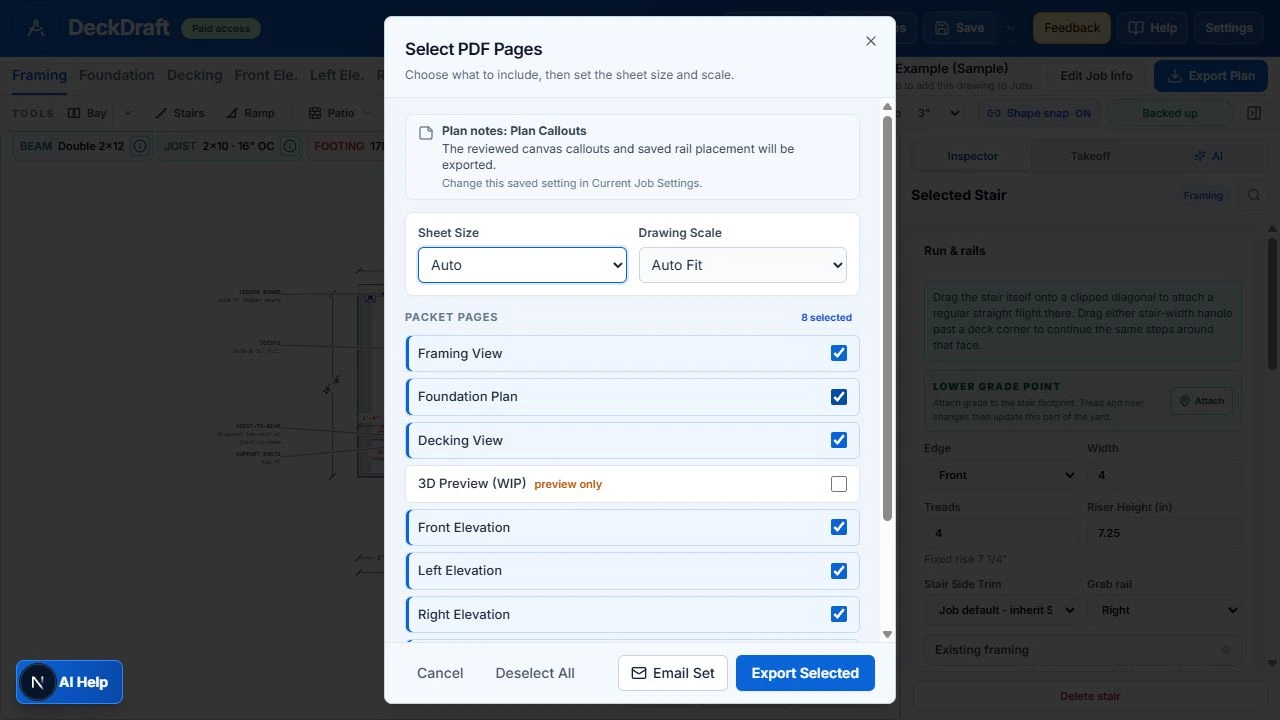
Task: Click the Save button in header
Action: (959, 28)
